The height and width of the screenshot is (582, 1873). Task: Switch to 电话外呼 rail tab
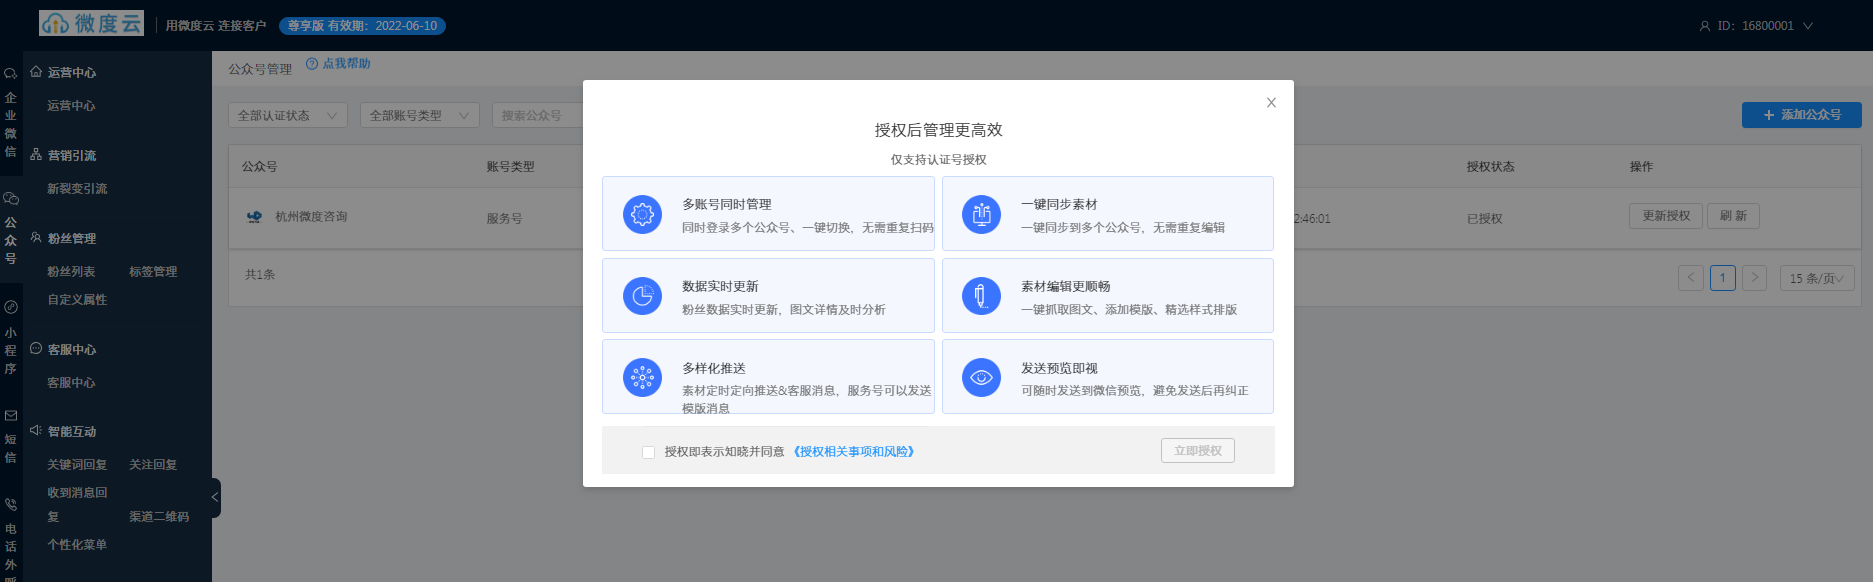[x=11, y=539]
